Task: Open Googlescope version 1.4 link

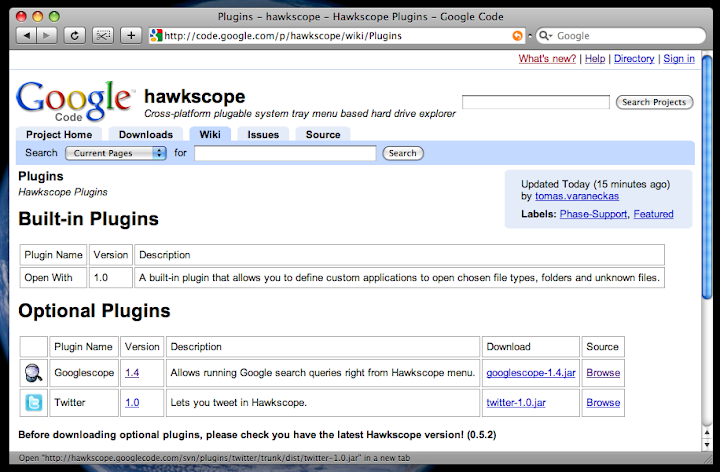Action: pyautogui.click(x=132, y=373)
